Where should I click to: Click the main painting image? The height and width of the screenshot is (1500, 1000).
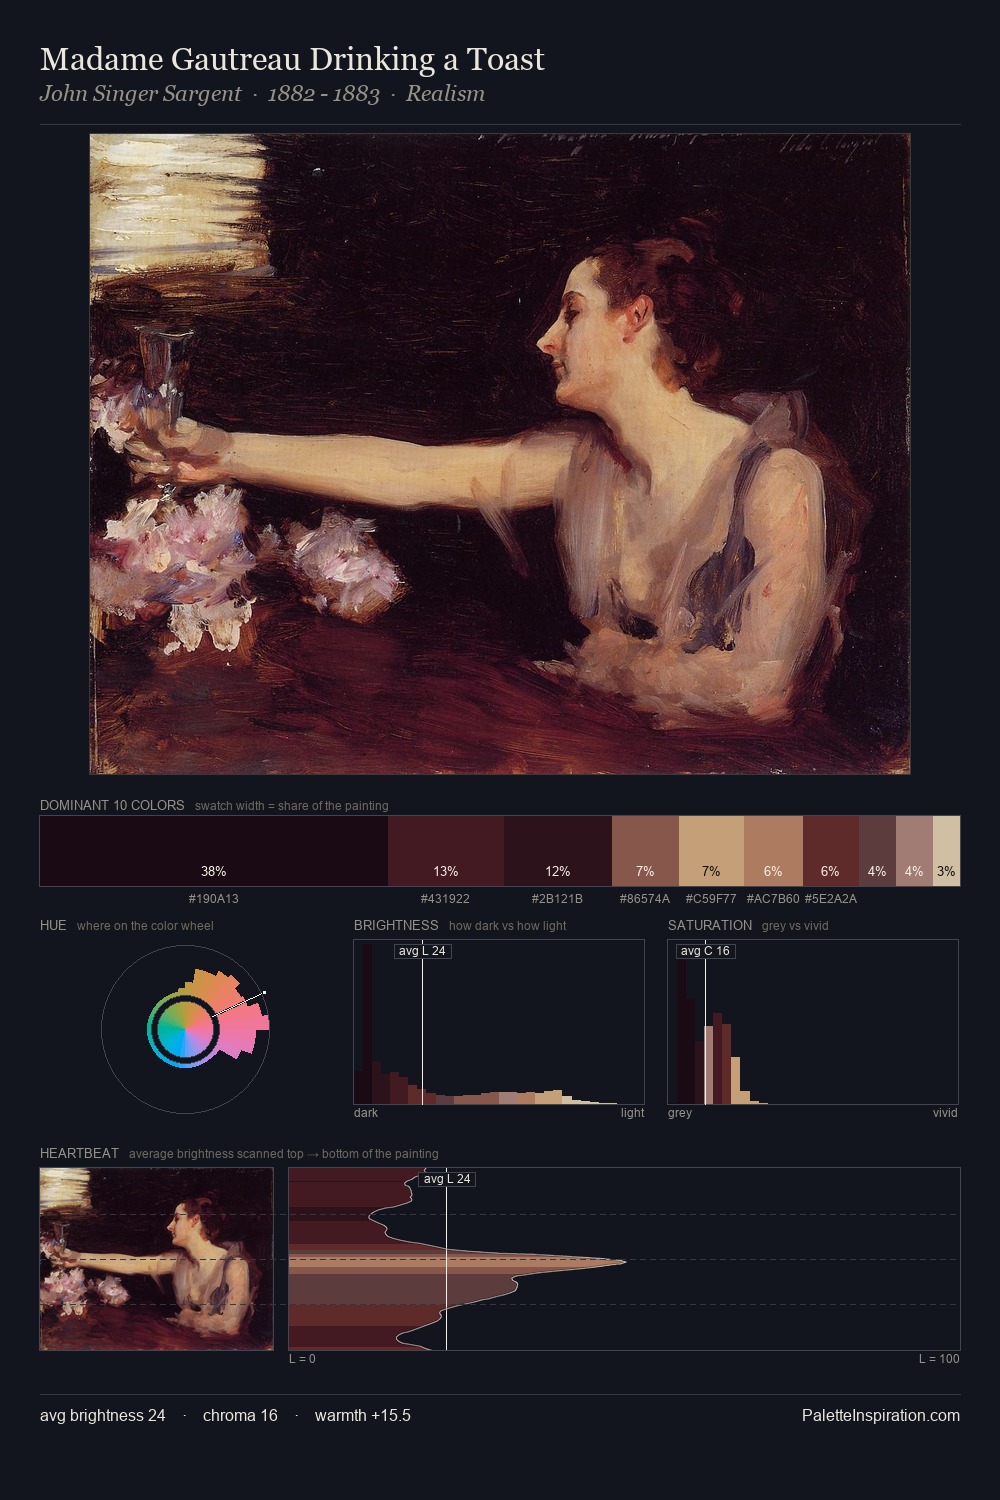click(x=500, y=454)
